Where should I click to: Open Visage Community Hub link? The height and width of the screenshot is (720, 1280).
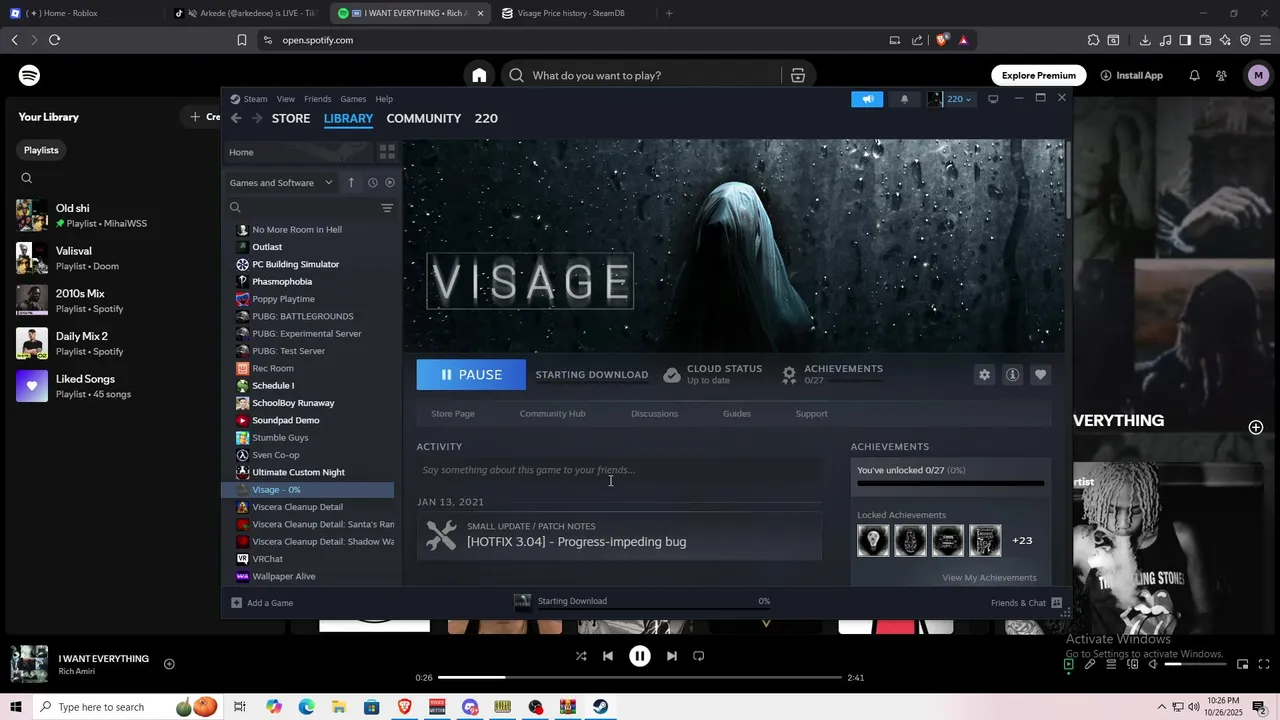(x=552, y=414)
